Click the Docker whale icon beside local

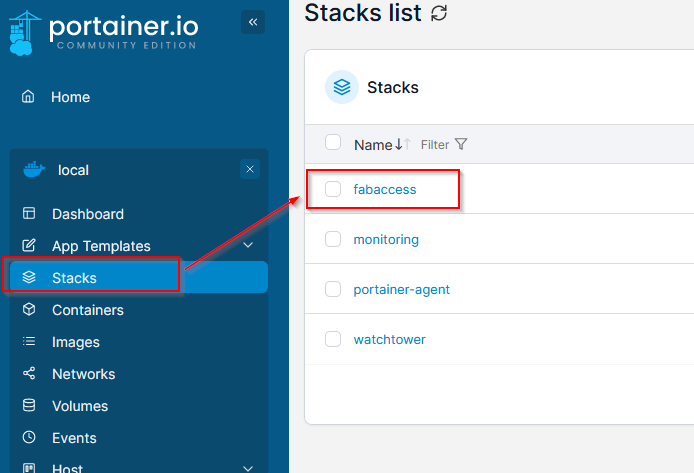click(x=34, y=169)
